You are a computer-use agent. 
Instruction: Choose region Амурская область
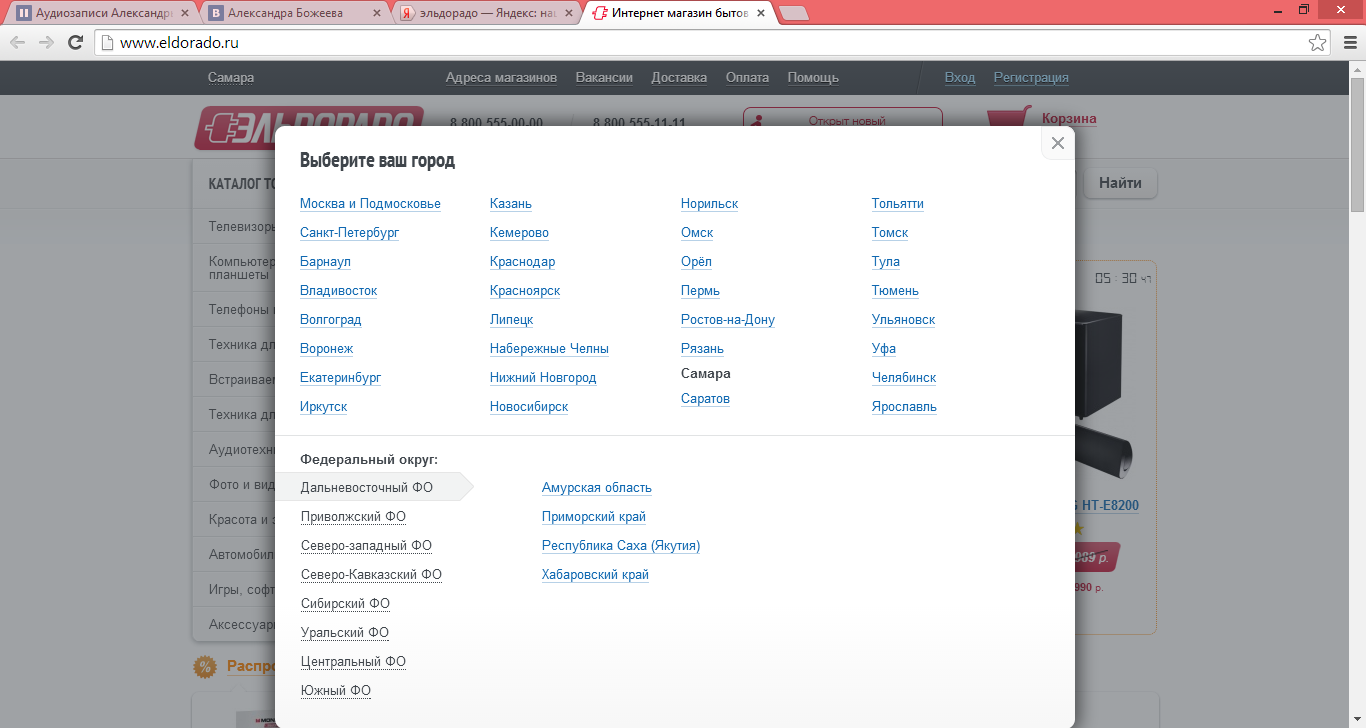pyautogui.click(x=597, y=488)
